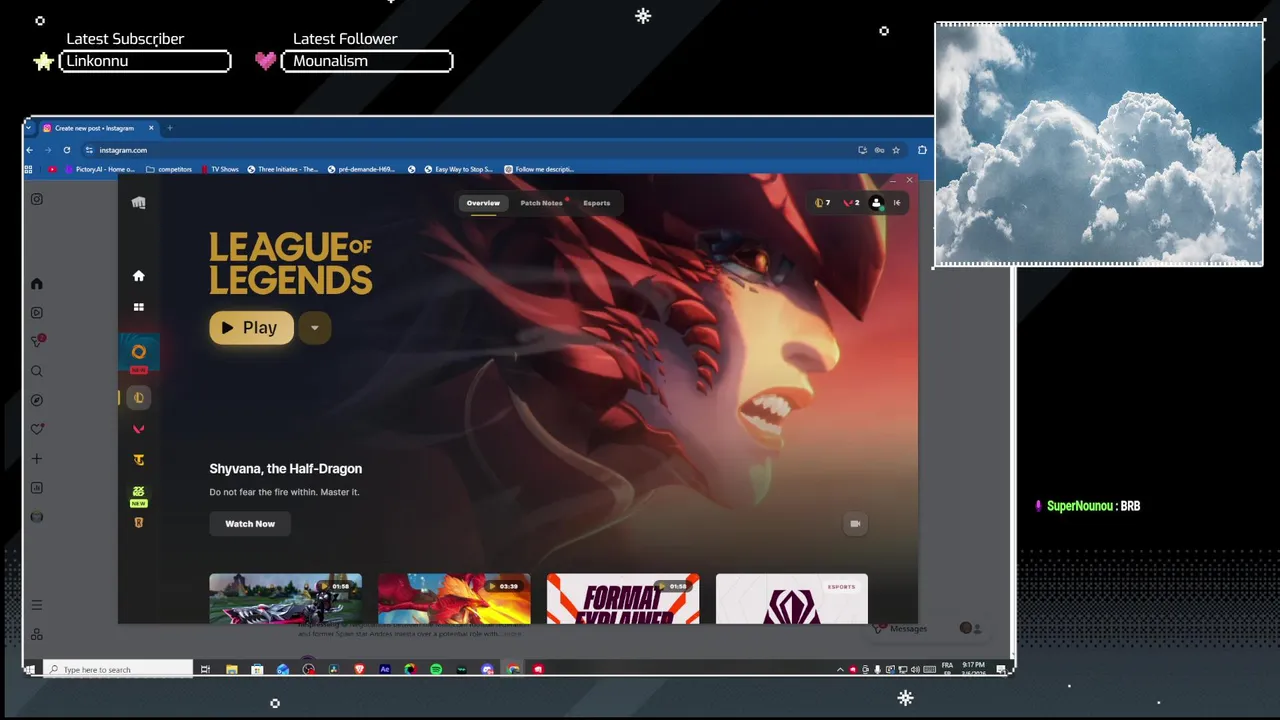
Task: Open Chrome extensions puzzle icon
Action: tap(922, 150)
